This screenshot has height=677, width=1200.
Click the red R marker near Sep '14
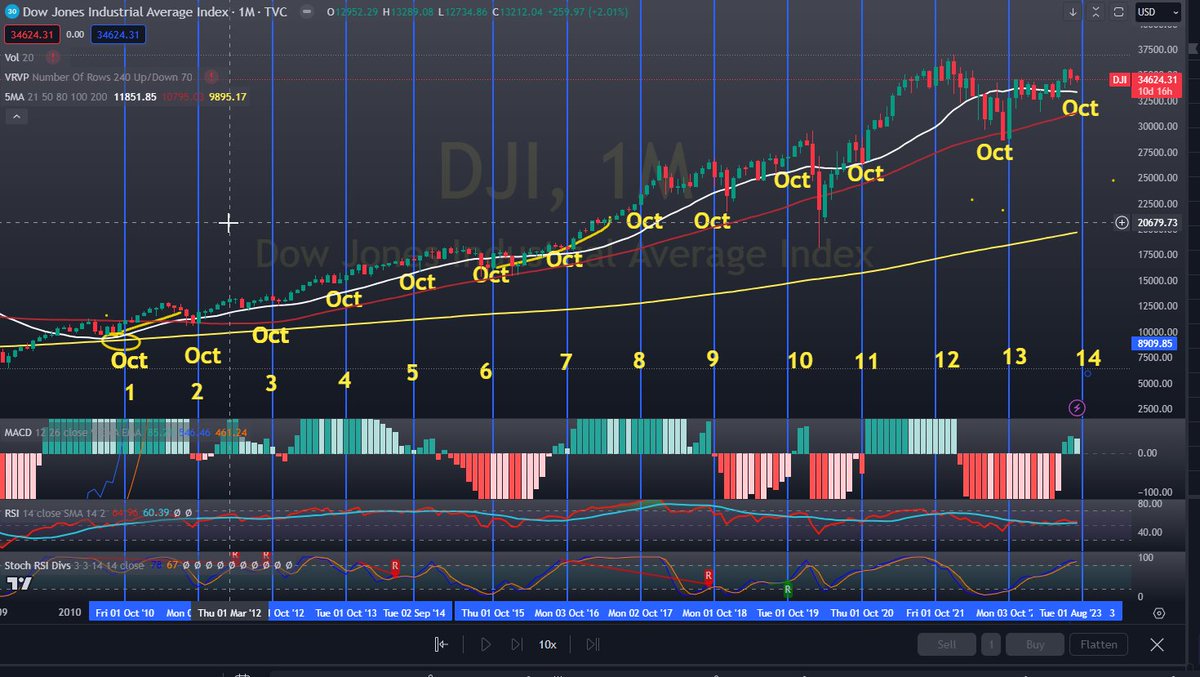click(x=395, y=566)
